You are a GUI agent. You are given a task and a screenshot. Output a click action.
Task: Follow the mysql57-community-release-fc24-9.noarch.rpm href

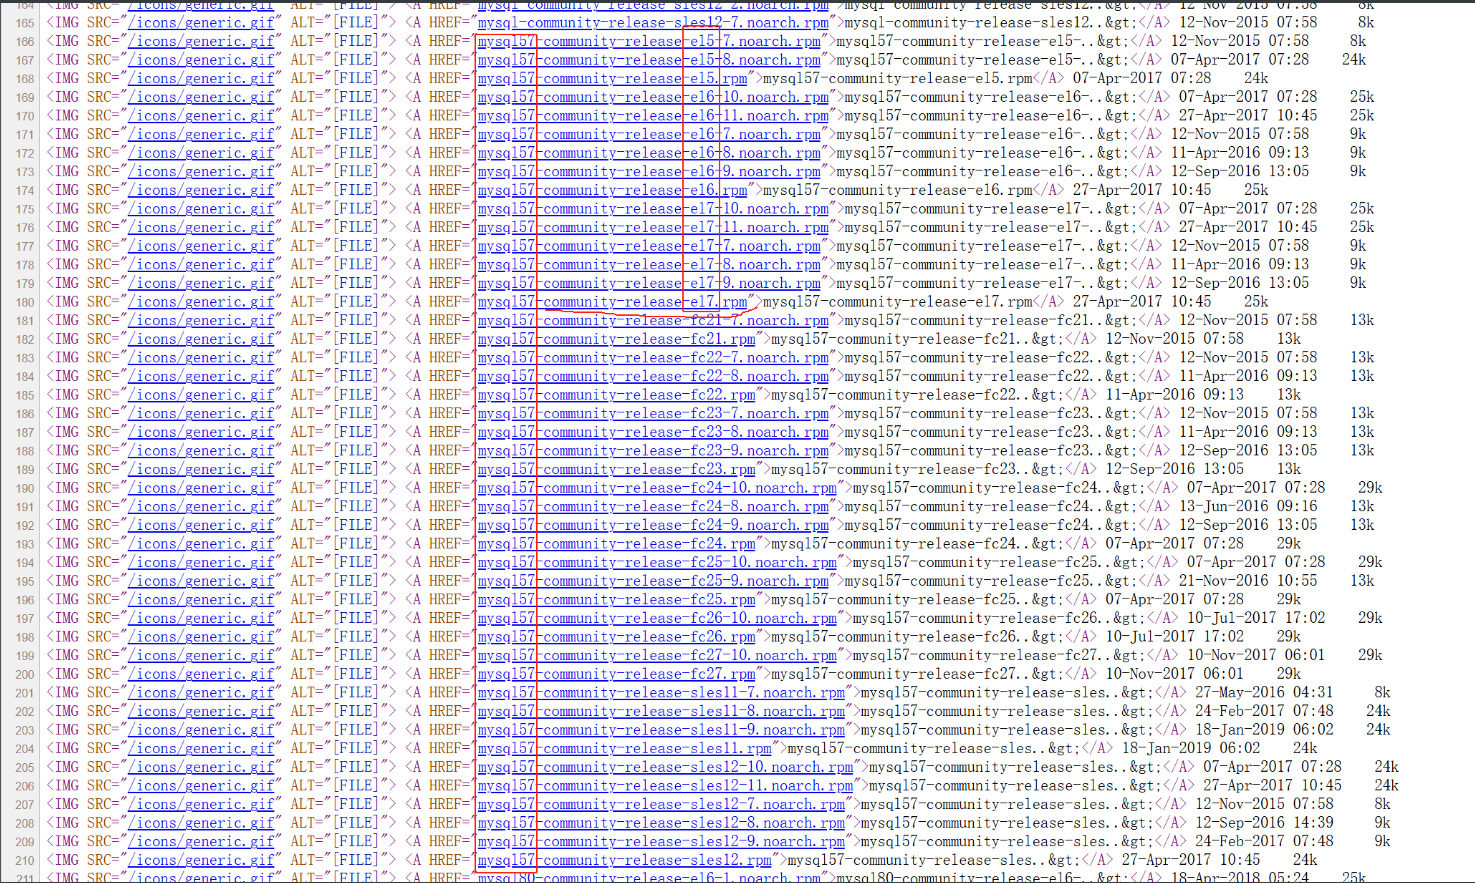coord(653,525)
